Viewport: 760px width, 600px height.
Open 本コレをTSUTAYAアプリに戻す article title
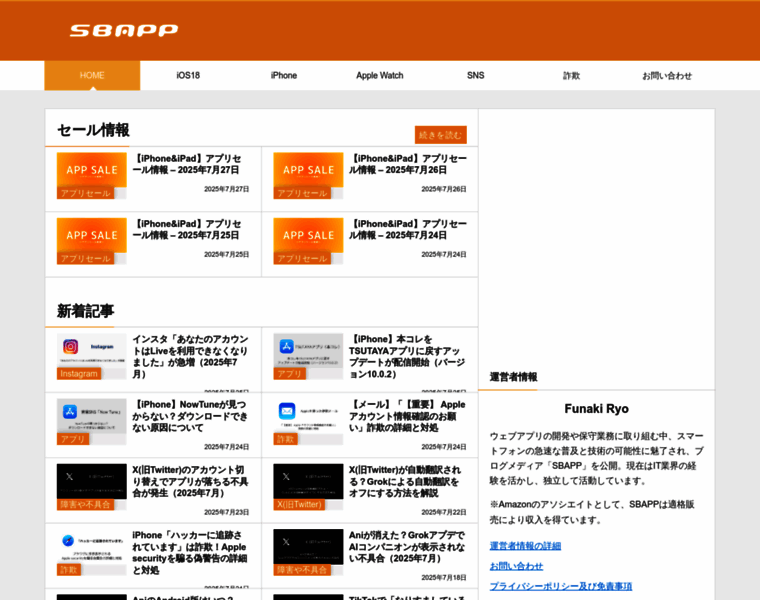tap(407, 356)
